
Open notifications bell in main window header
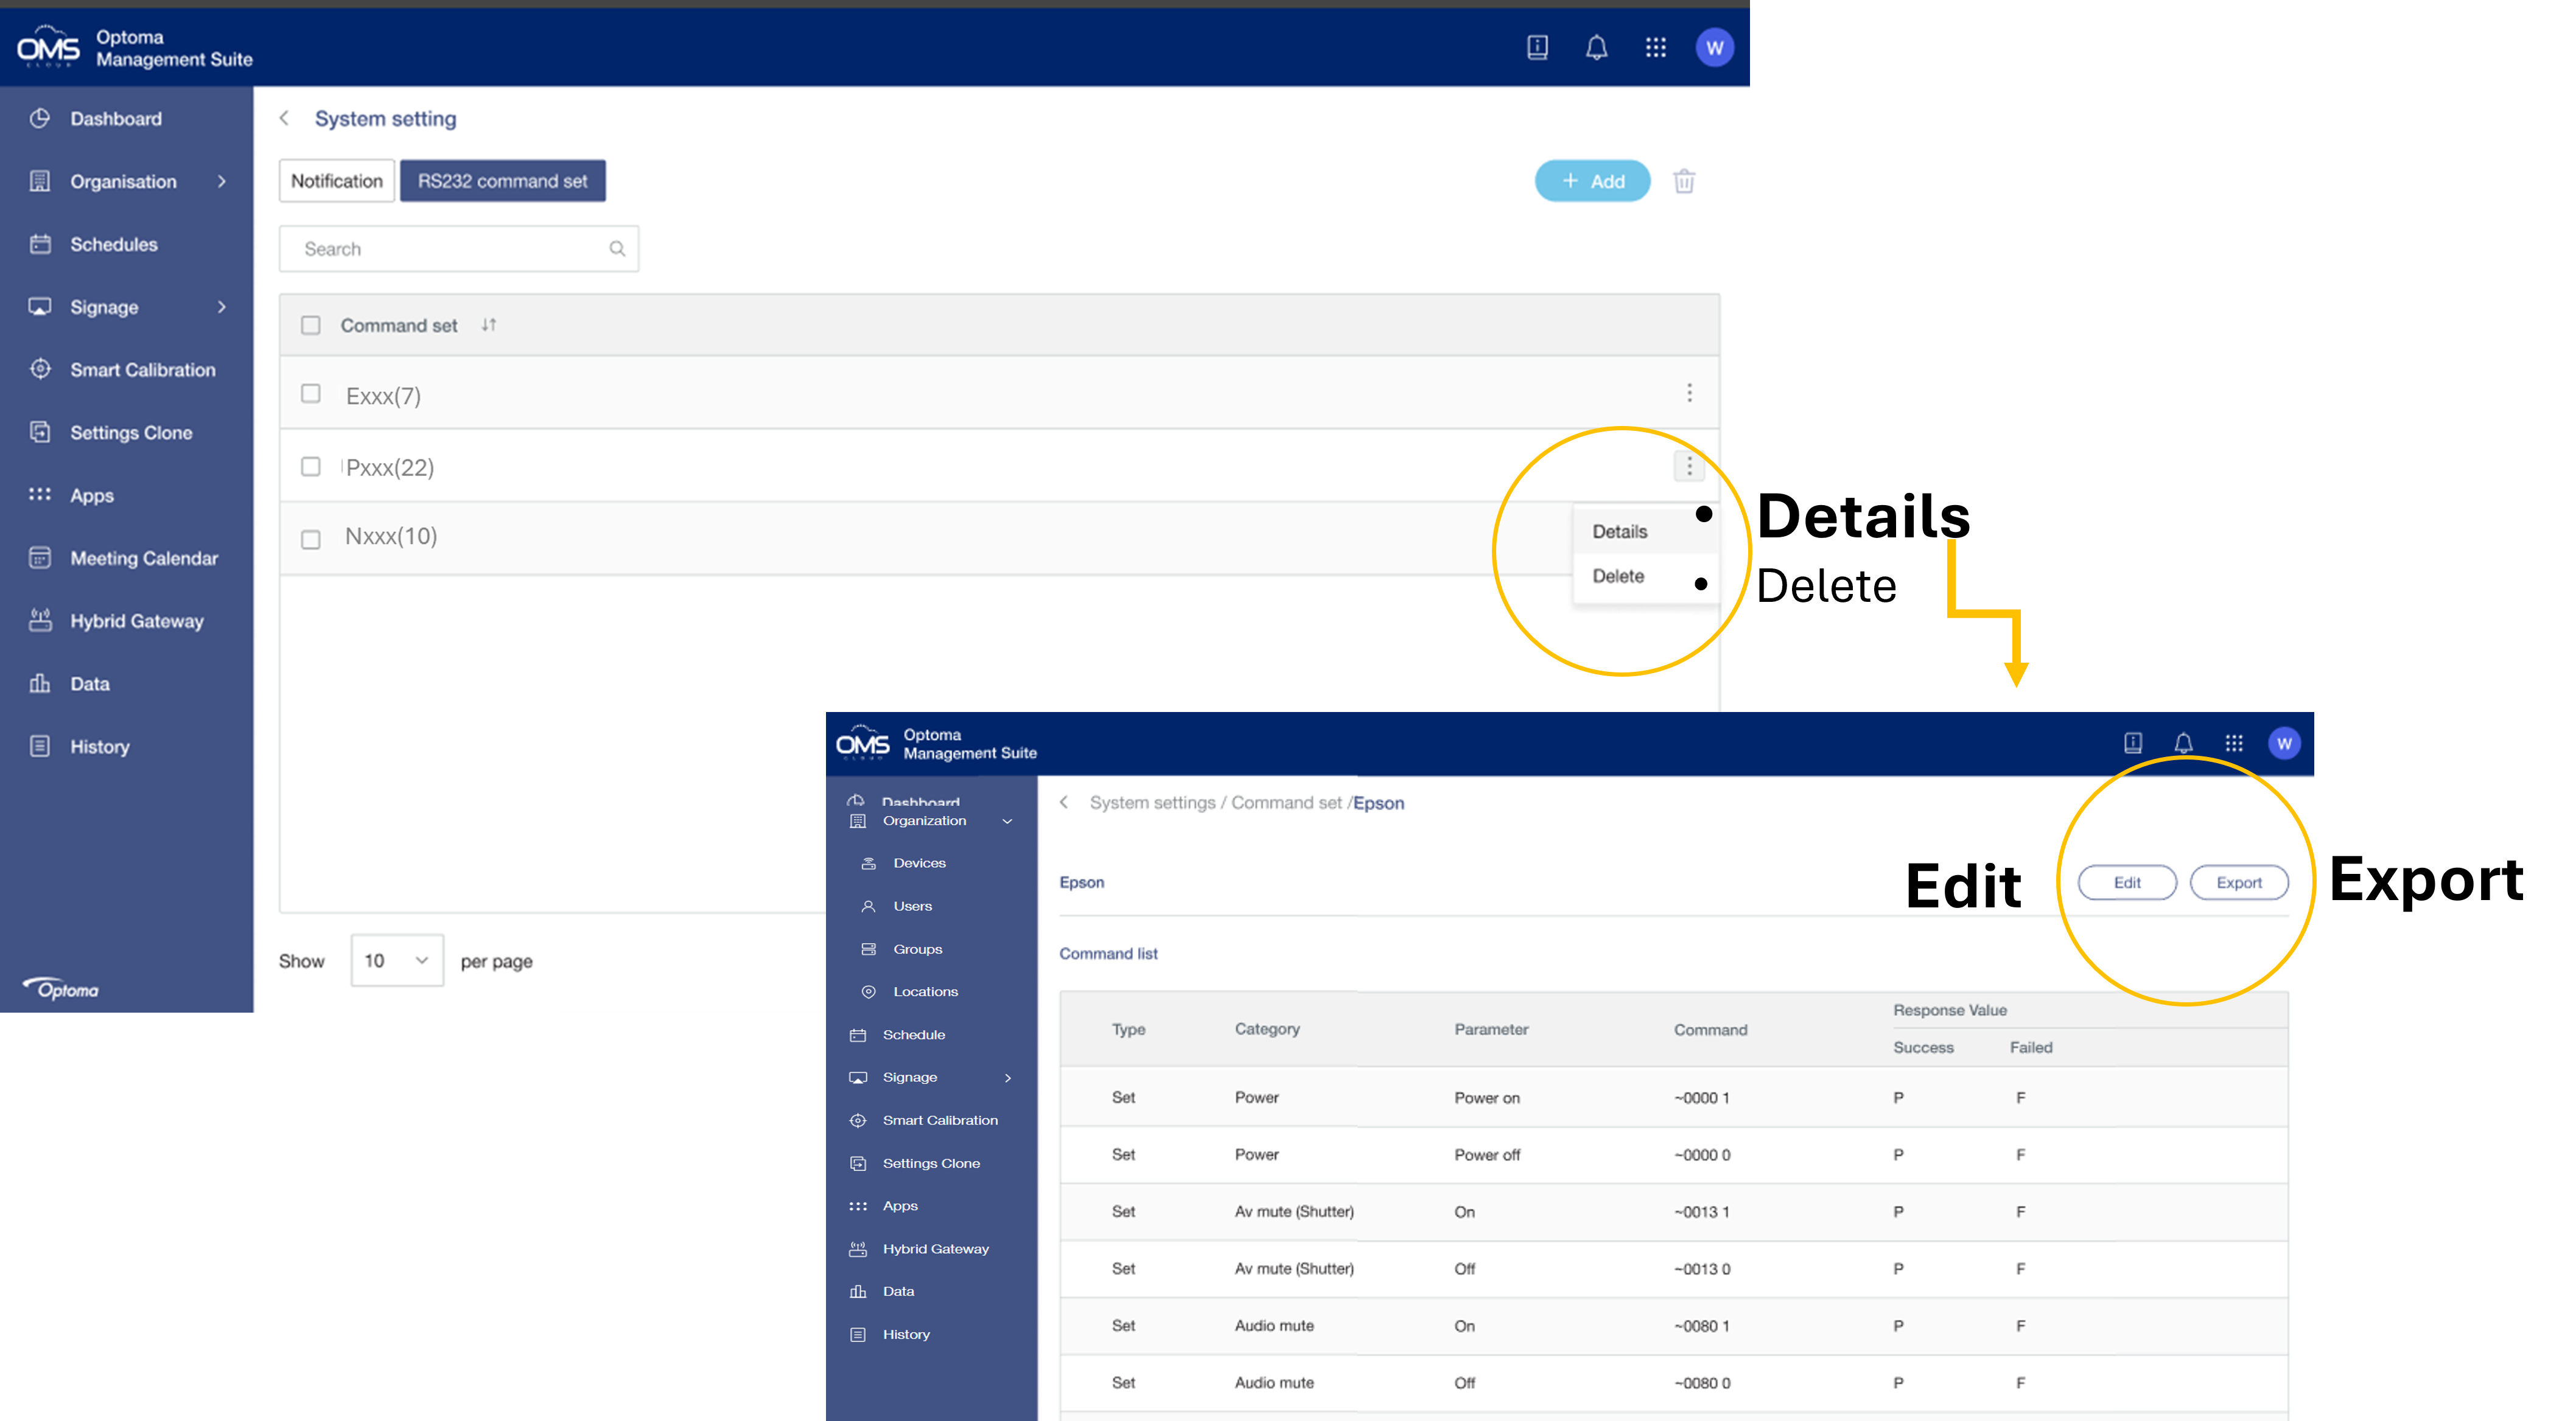coord(1596,47)
